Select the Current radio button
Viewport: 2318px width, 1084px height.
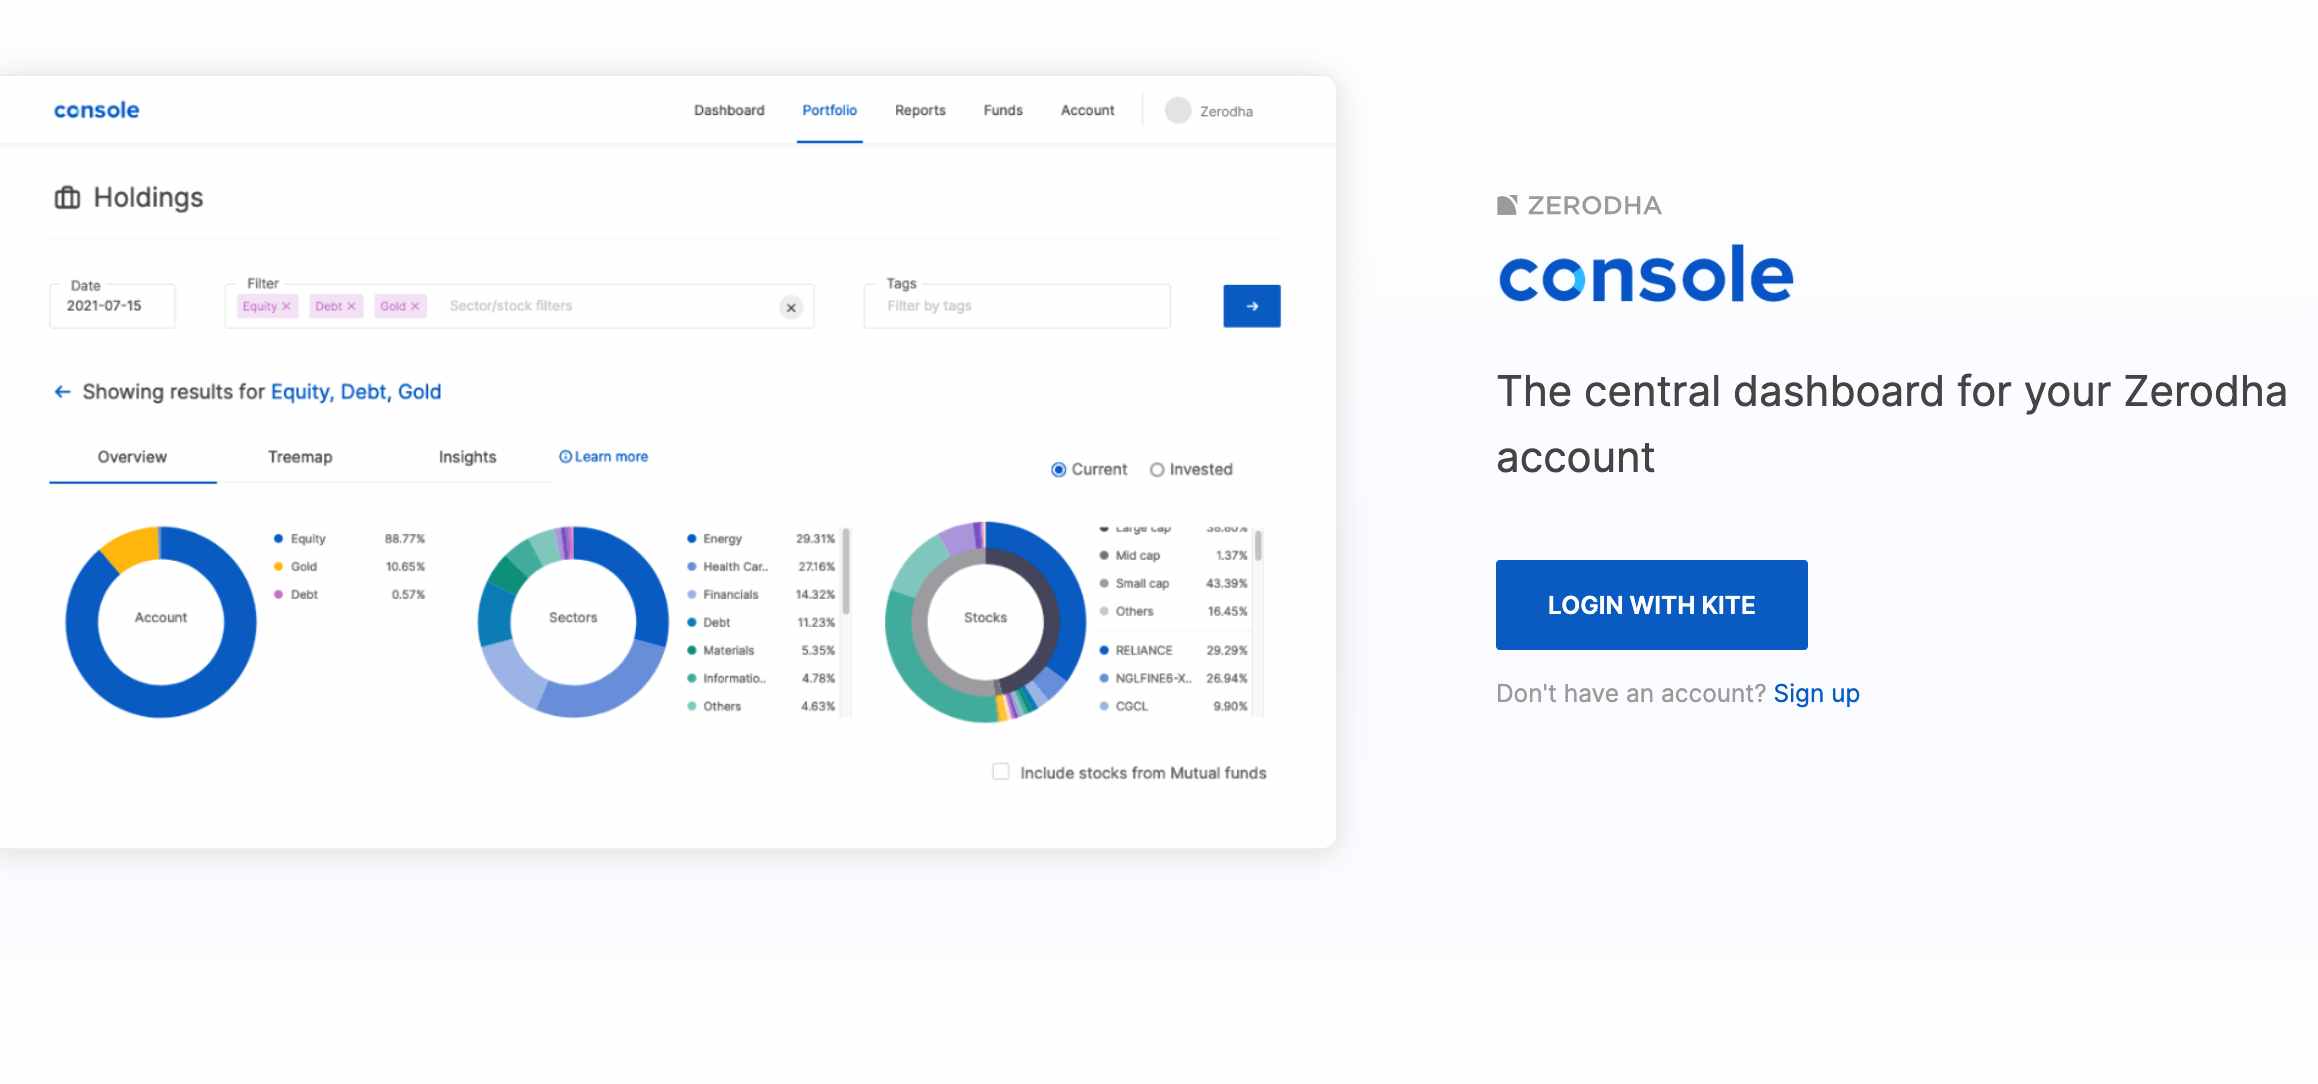pos(1057,469)
